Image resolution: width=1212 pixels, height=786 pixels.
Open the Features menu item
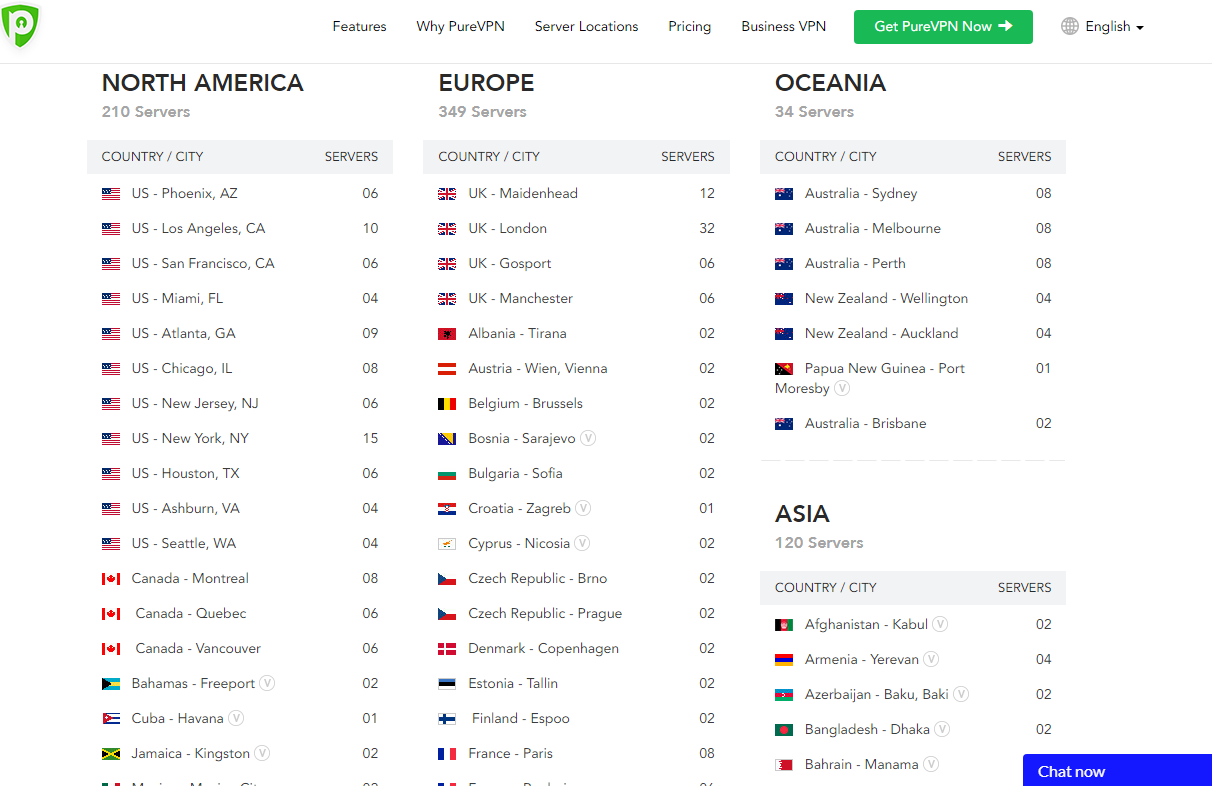pos(360,27)
